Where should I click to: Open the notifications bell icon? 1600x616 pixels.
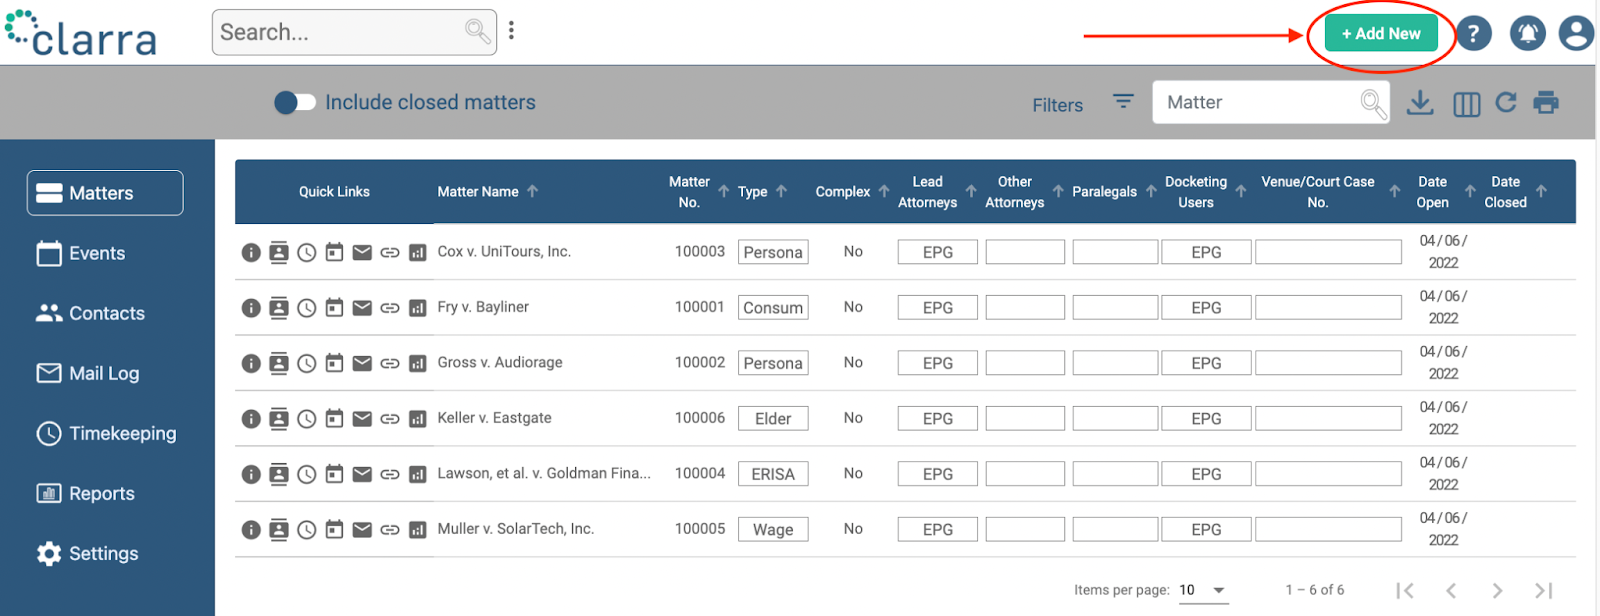[x=1527, y=33]
